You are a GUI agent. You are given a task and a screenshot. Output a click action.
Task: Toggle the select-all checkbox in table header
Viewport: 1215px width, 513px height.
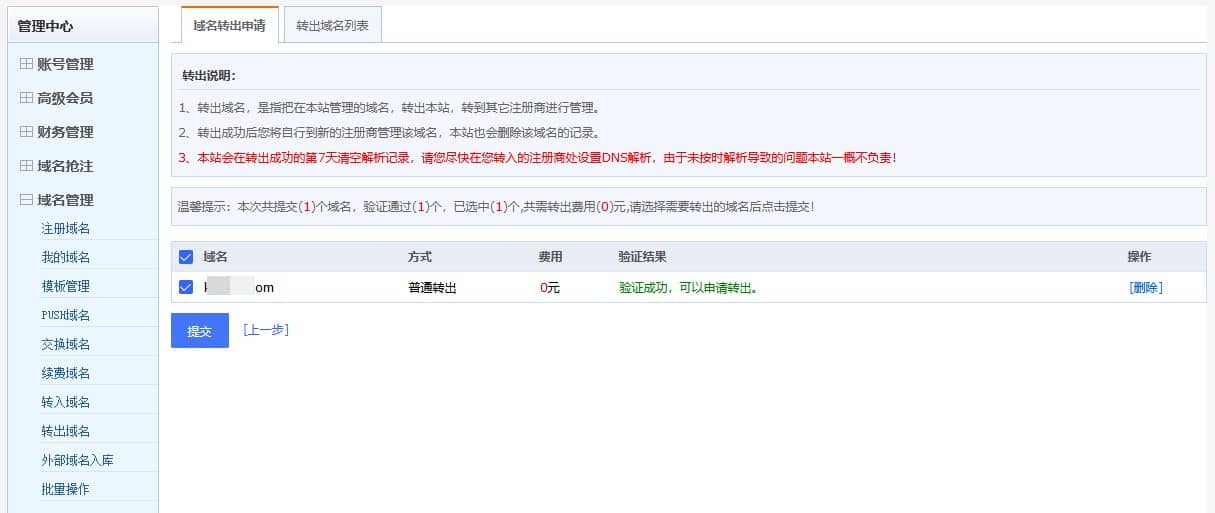(185, 257)
